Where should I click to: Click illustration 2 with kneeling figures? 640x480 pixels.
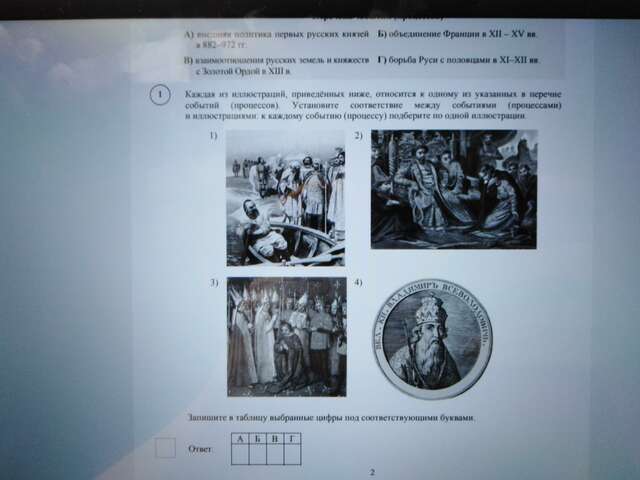[453, 189]
